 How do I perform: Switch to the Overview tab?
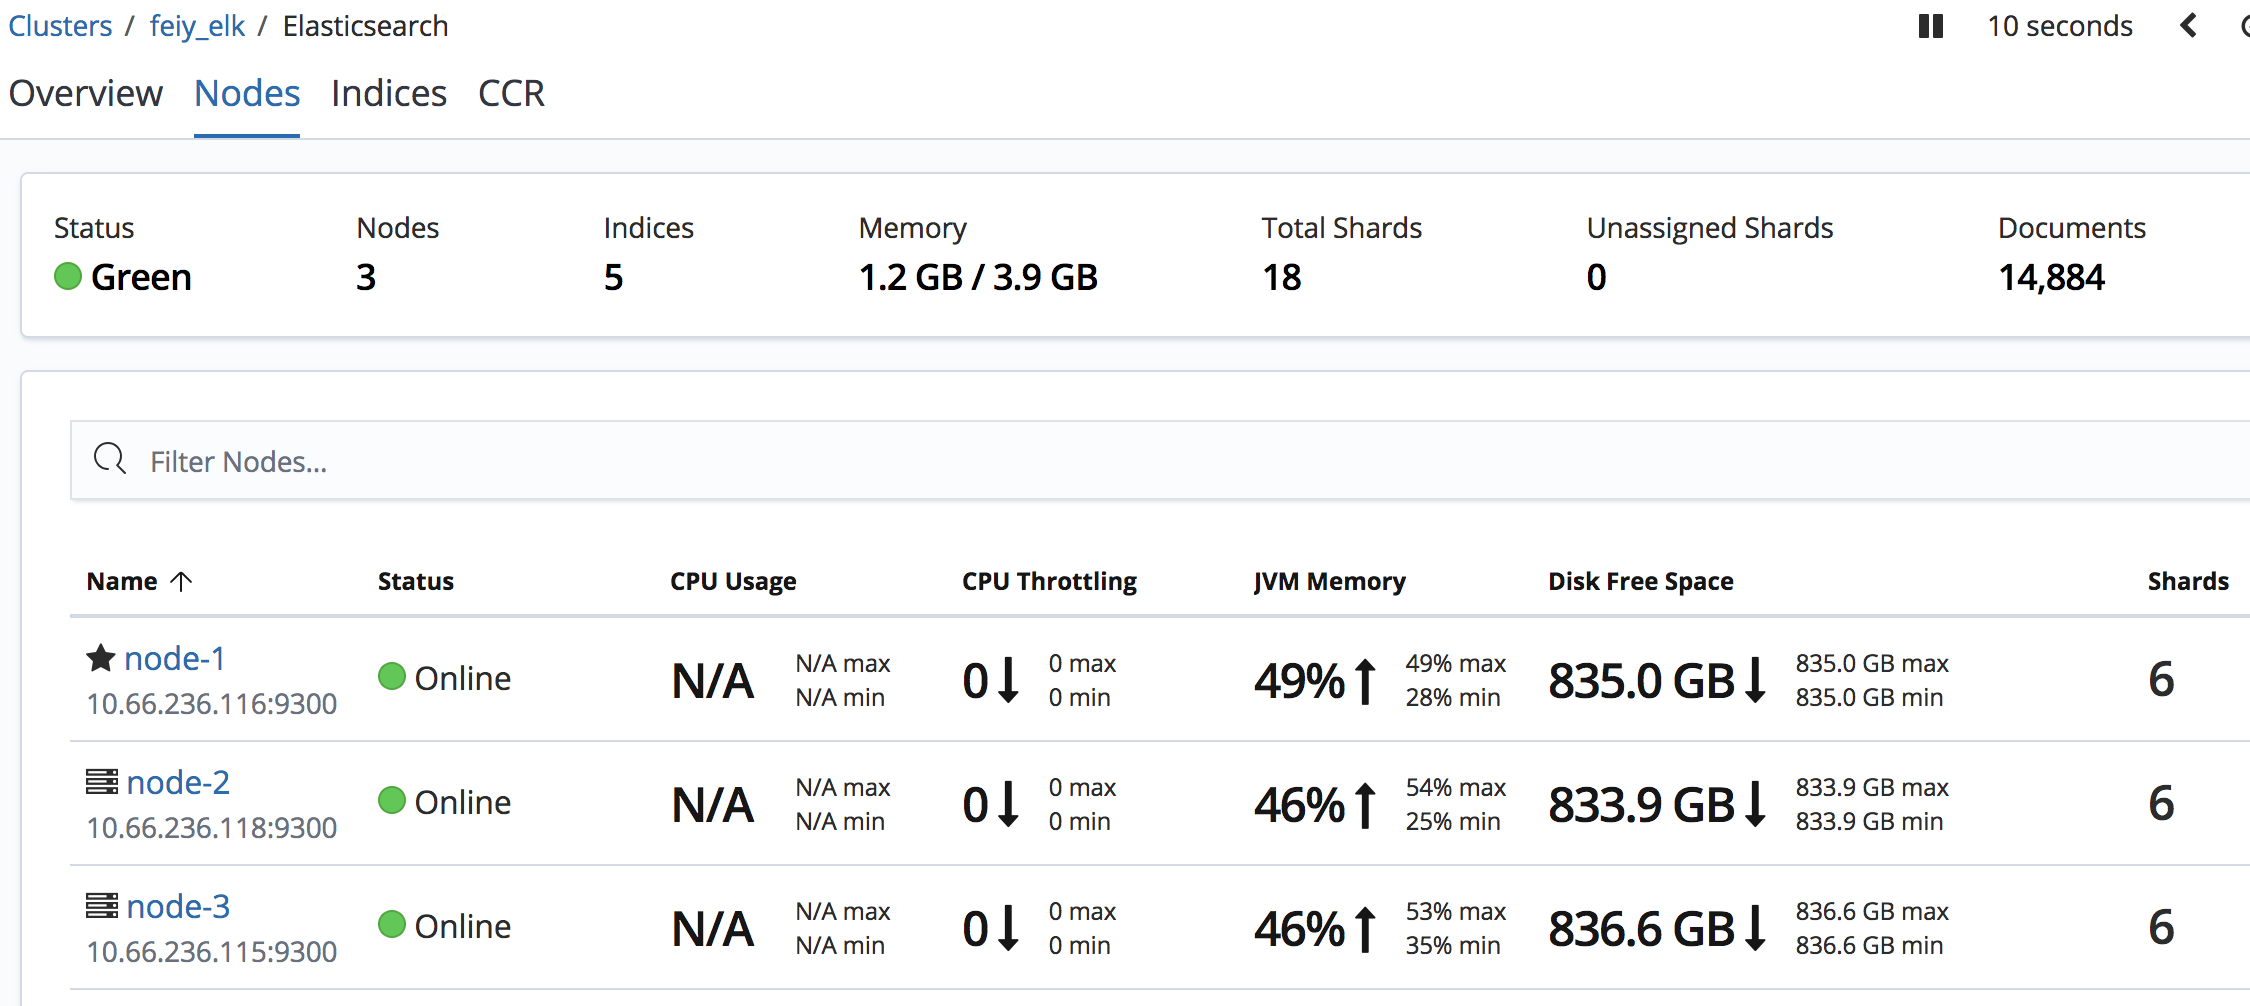[x=86, y=93]
